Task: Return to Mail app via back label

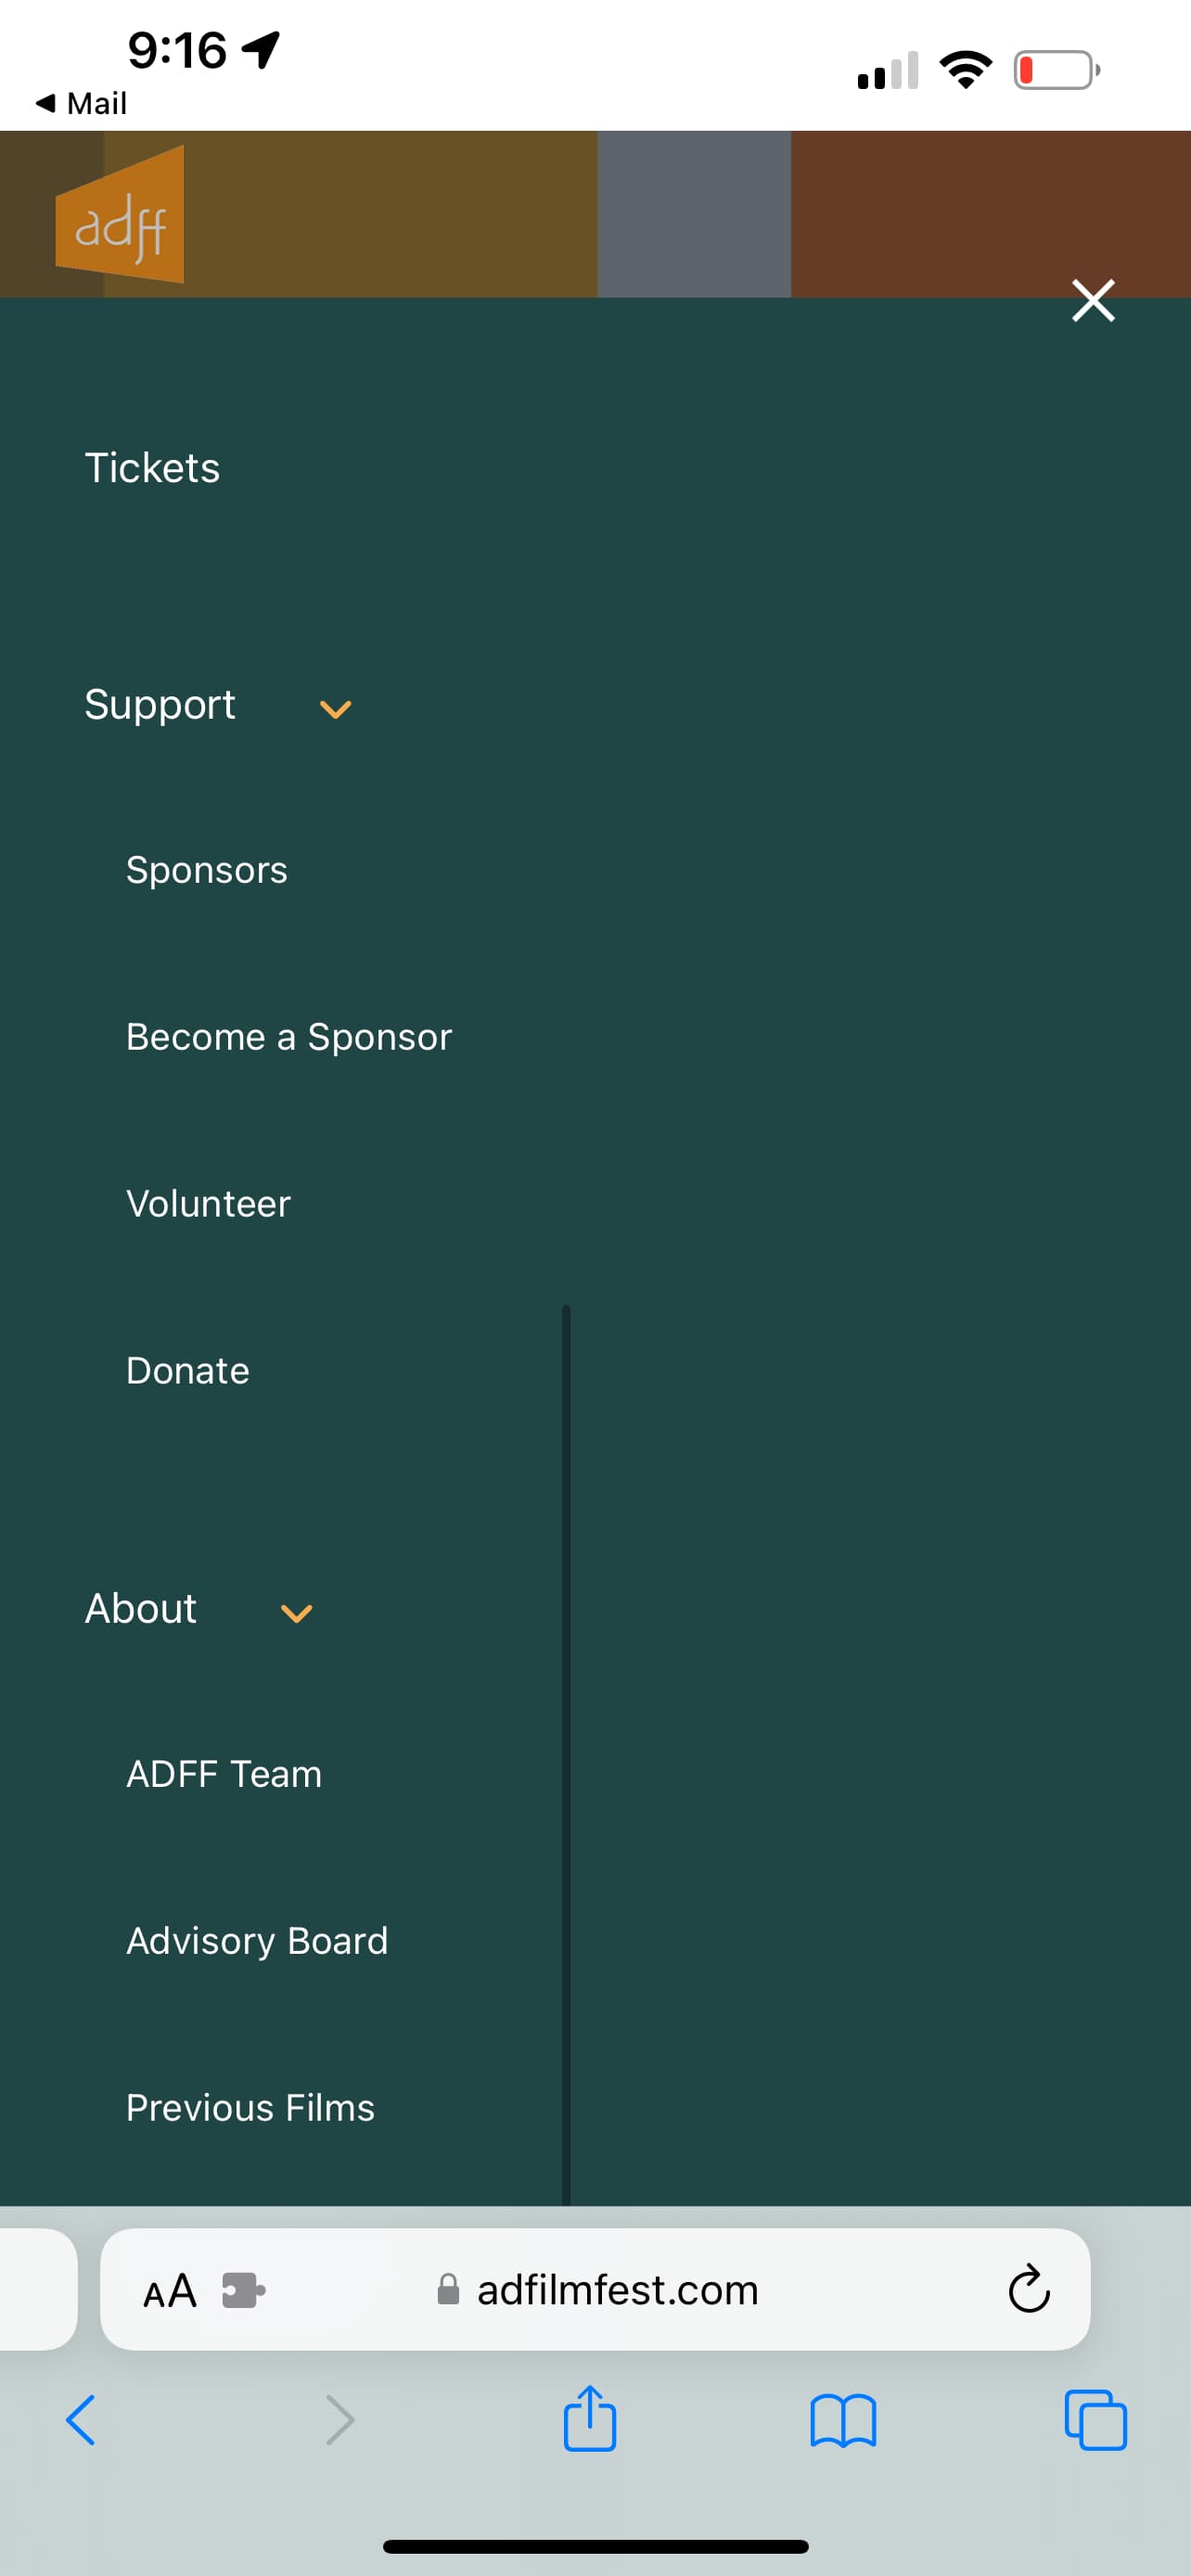Action: [81, 103]
